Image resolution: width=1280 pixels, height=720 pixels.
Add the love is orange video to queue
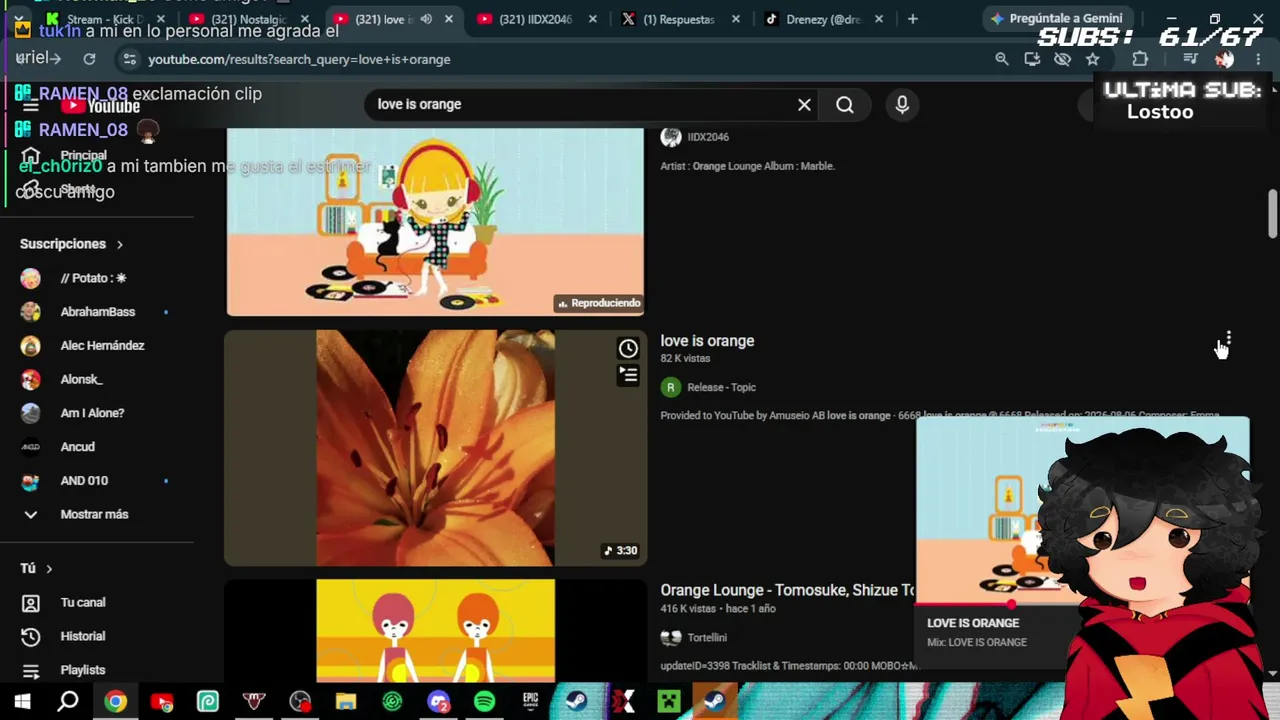click(628, 375)
